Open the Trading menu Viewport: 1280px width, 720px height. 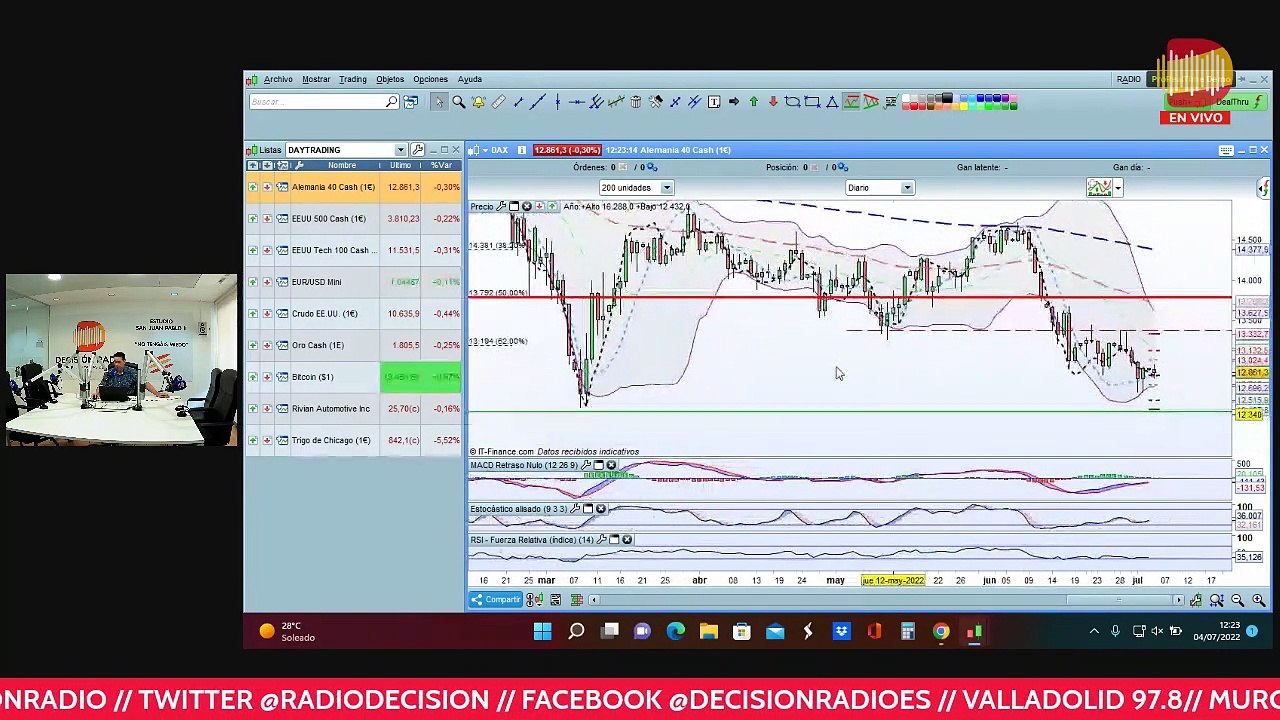(352, 79)
